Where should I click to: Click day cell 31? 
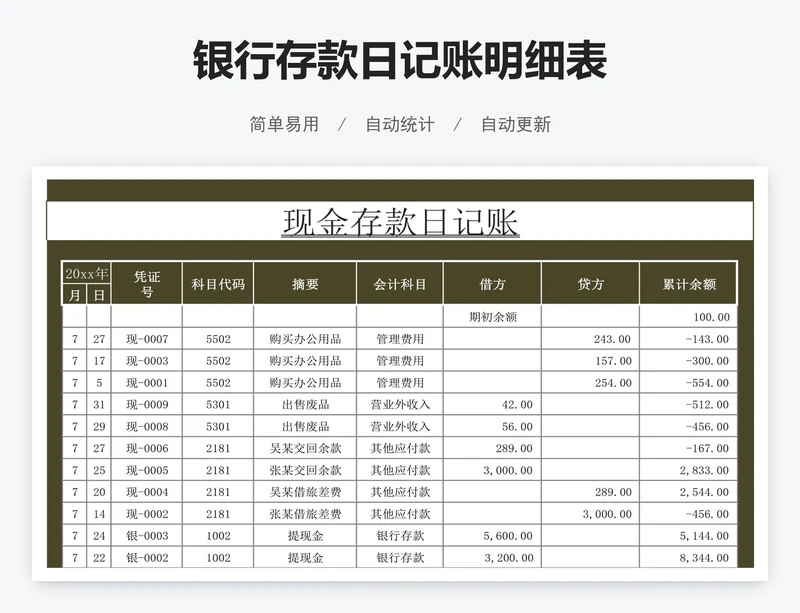click(99, 404)
